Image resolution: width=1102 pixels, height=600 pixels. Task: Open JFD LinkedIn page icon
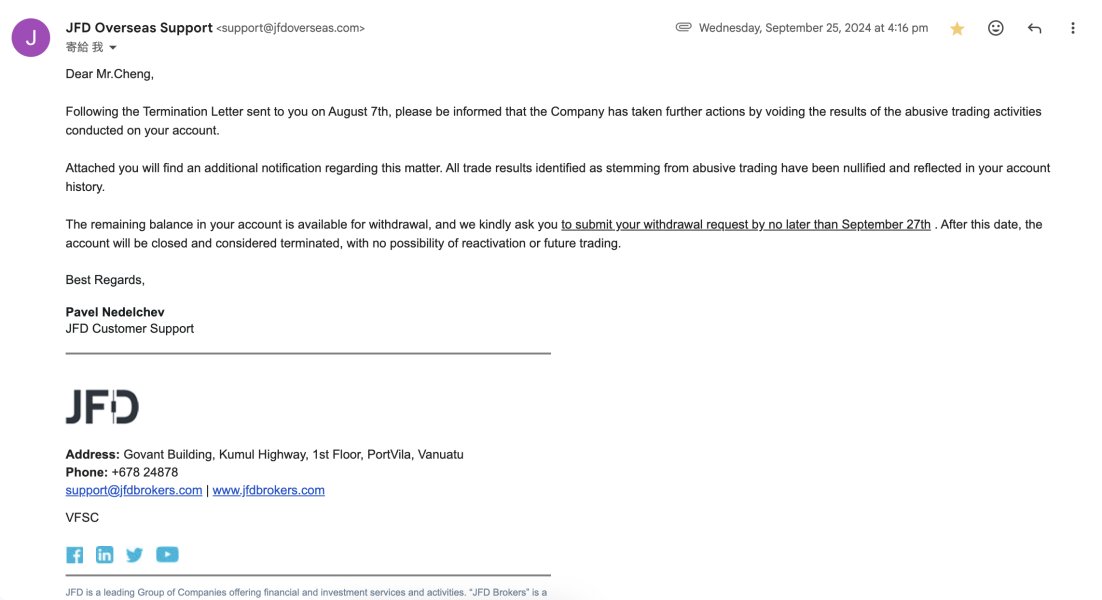click(x=104, y=554)
